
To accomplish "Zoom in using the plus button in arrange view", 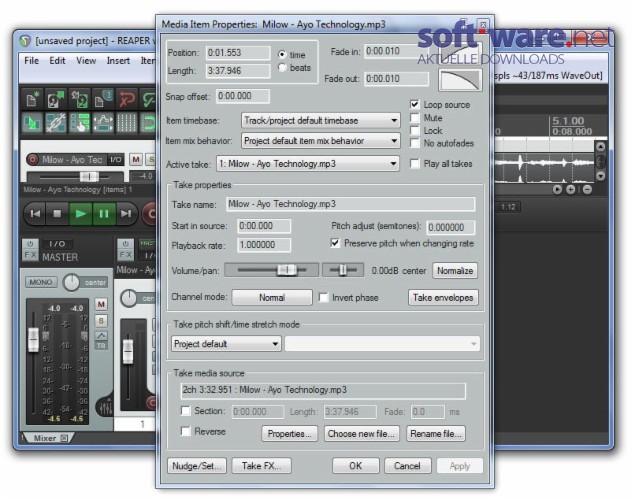I will click(x=570, y=189).
